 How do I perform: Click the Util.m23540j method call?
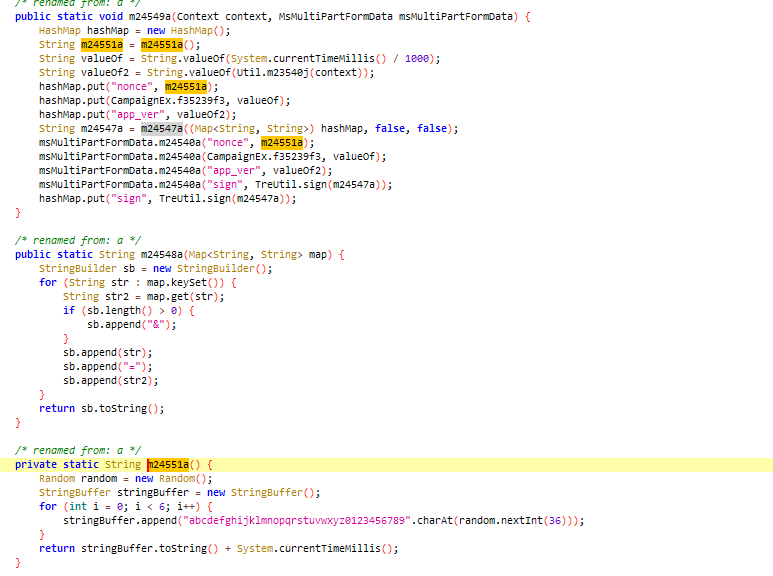pos(272,72)
